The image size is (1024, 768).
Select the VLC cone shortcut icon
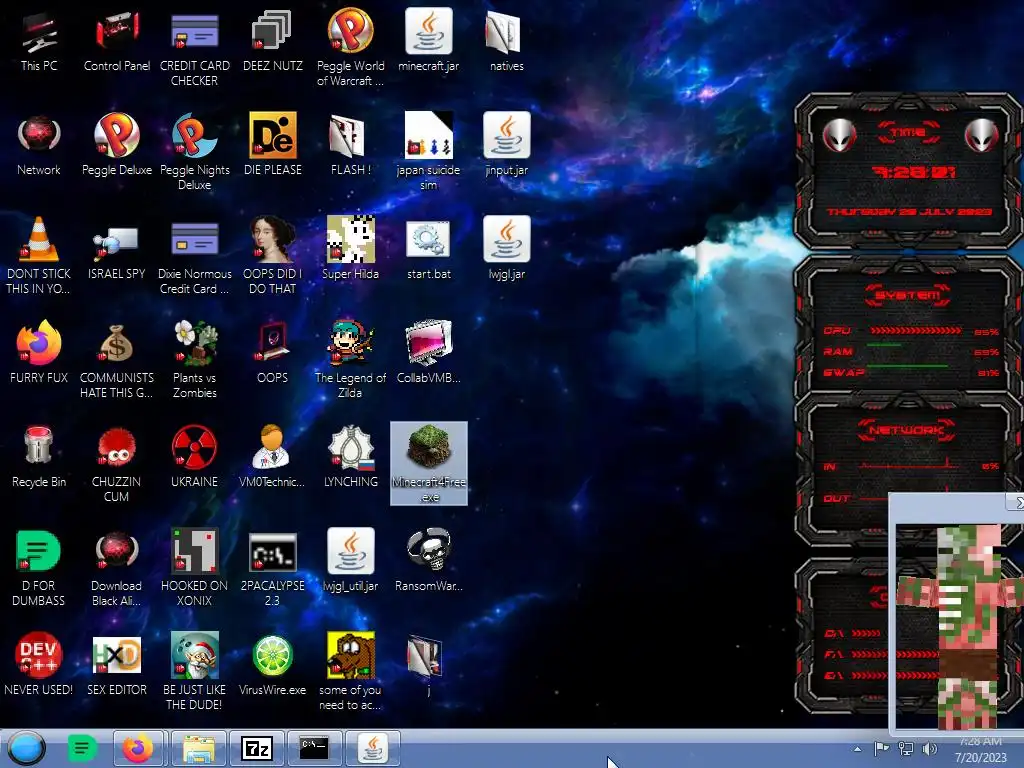tap(39, 240)
